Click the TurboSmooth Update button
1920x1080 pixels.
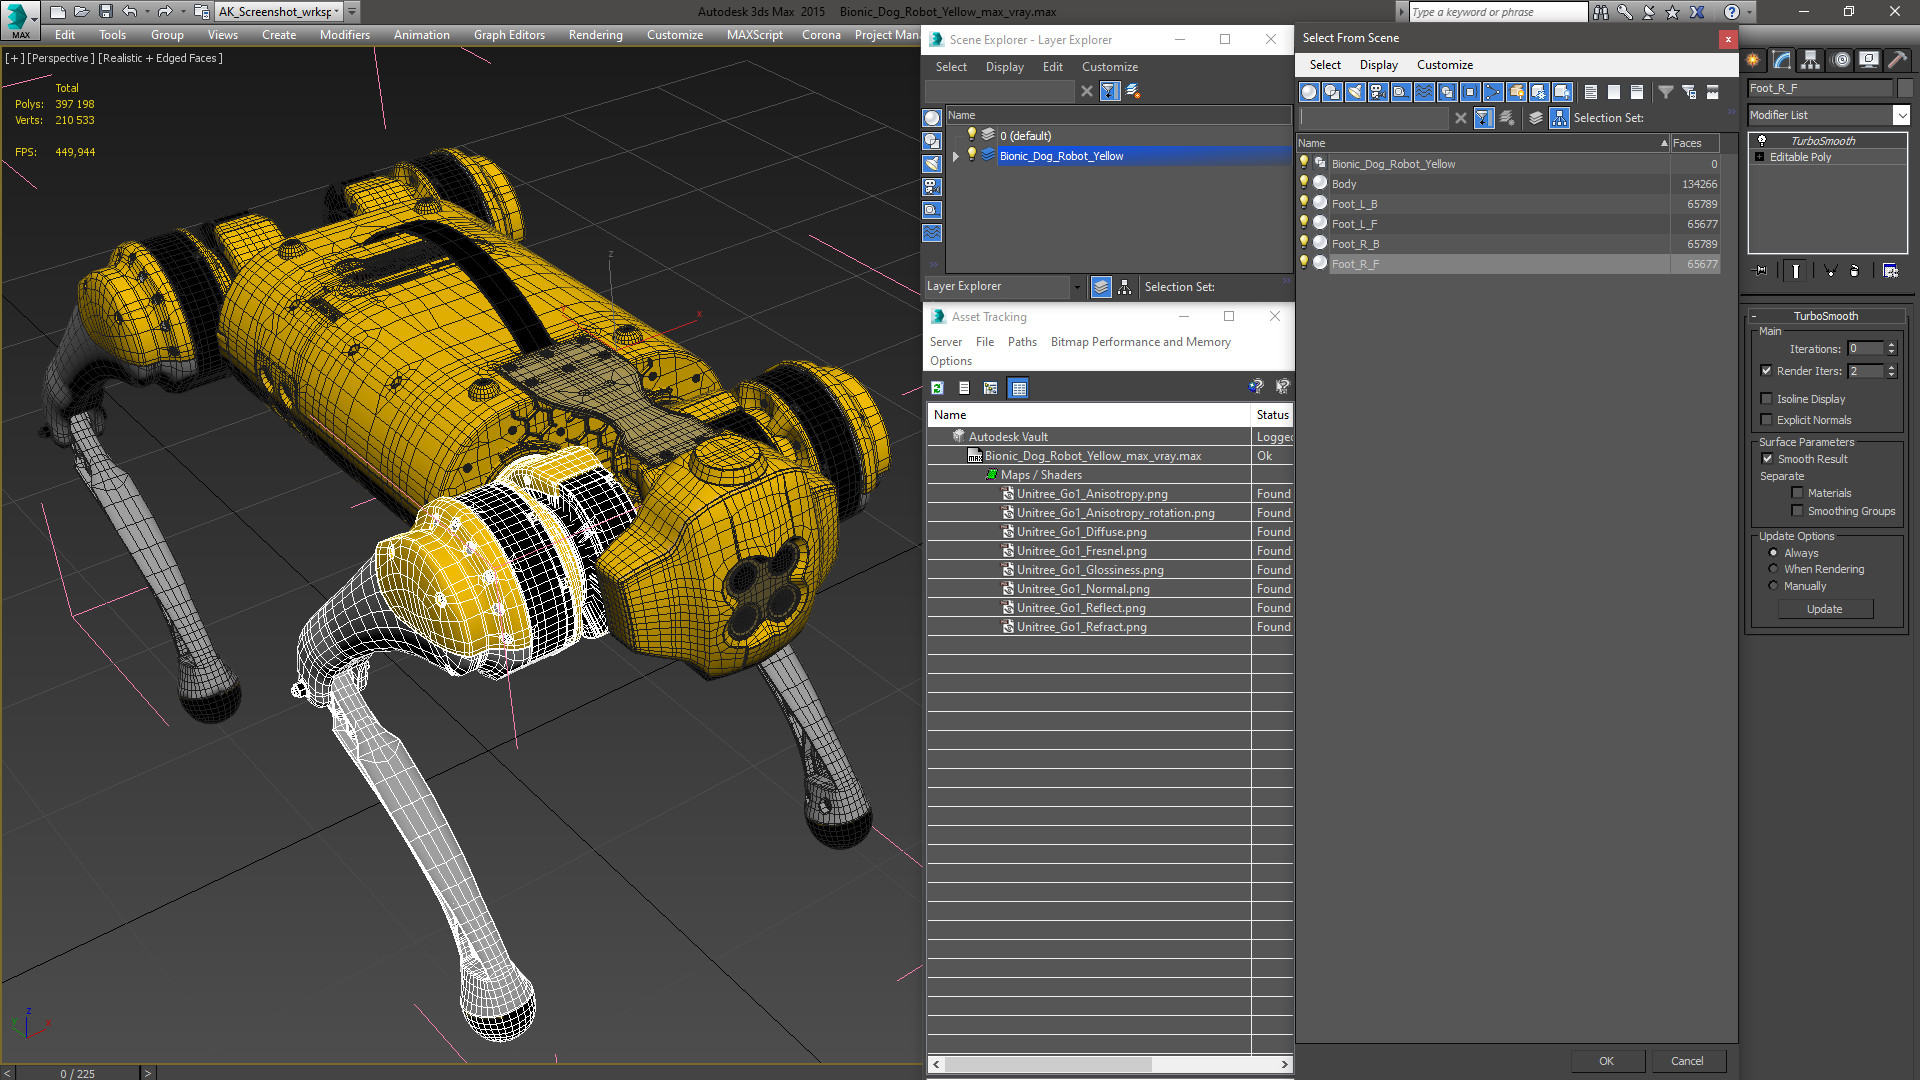pos(1825,609)
